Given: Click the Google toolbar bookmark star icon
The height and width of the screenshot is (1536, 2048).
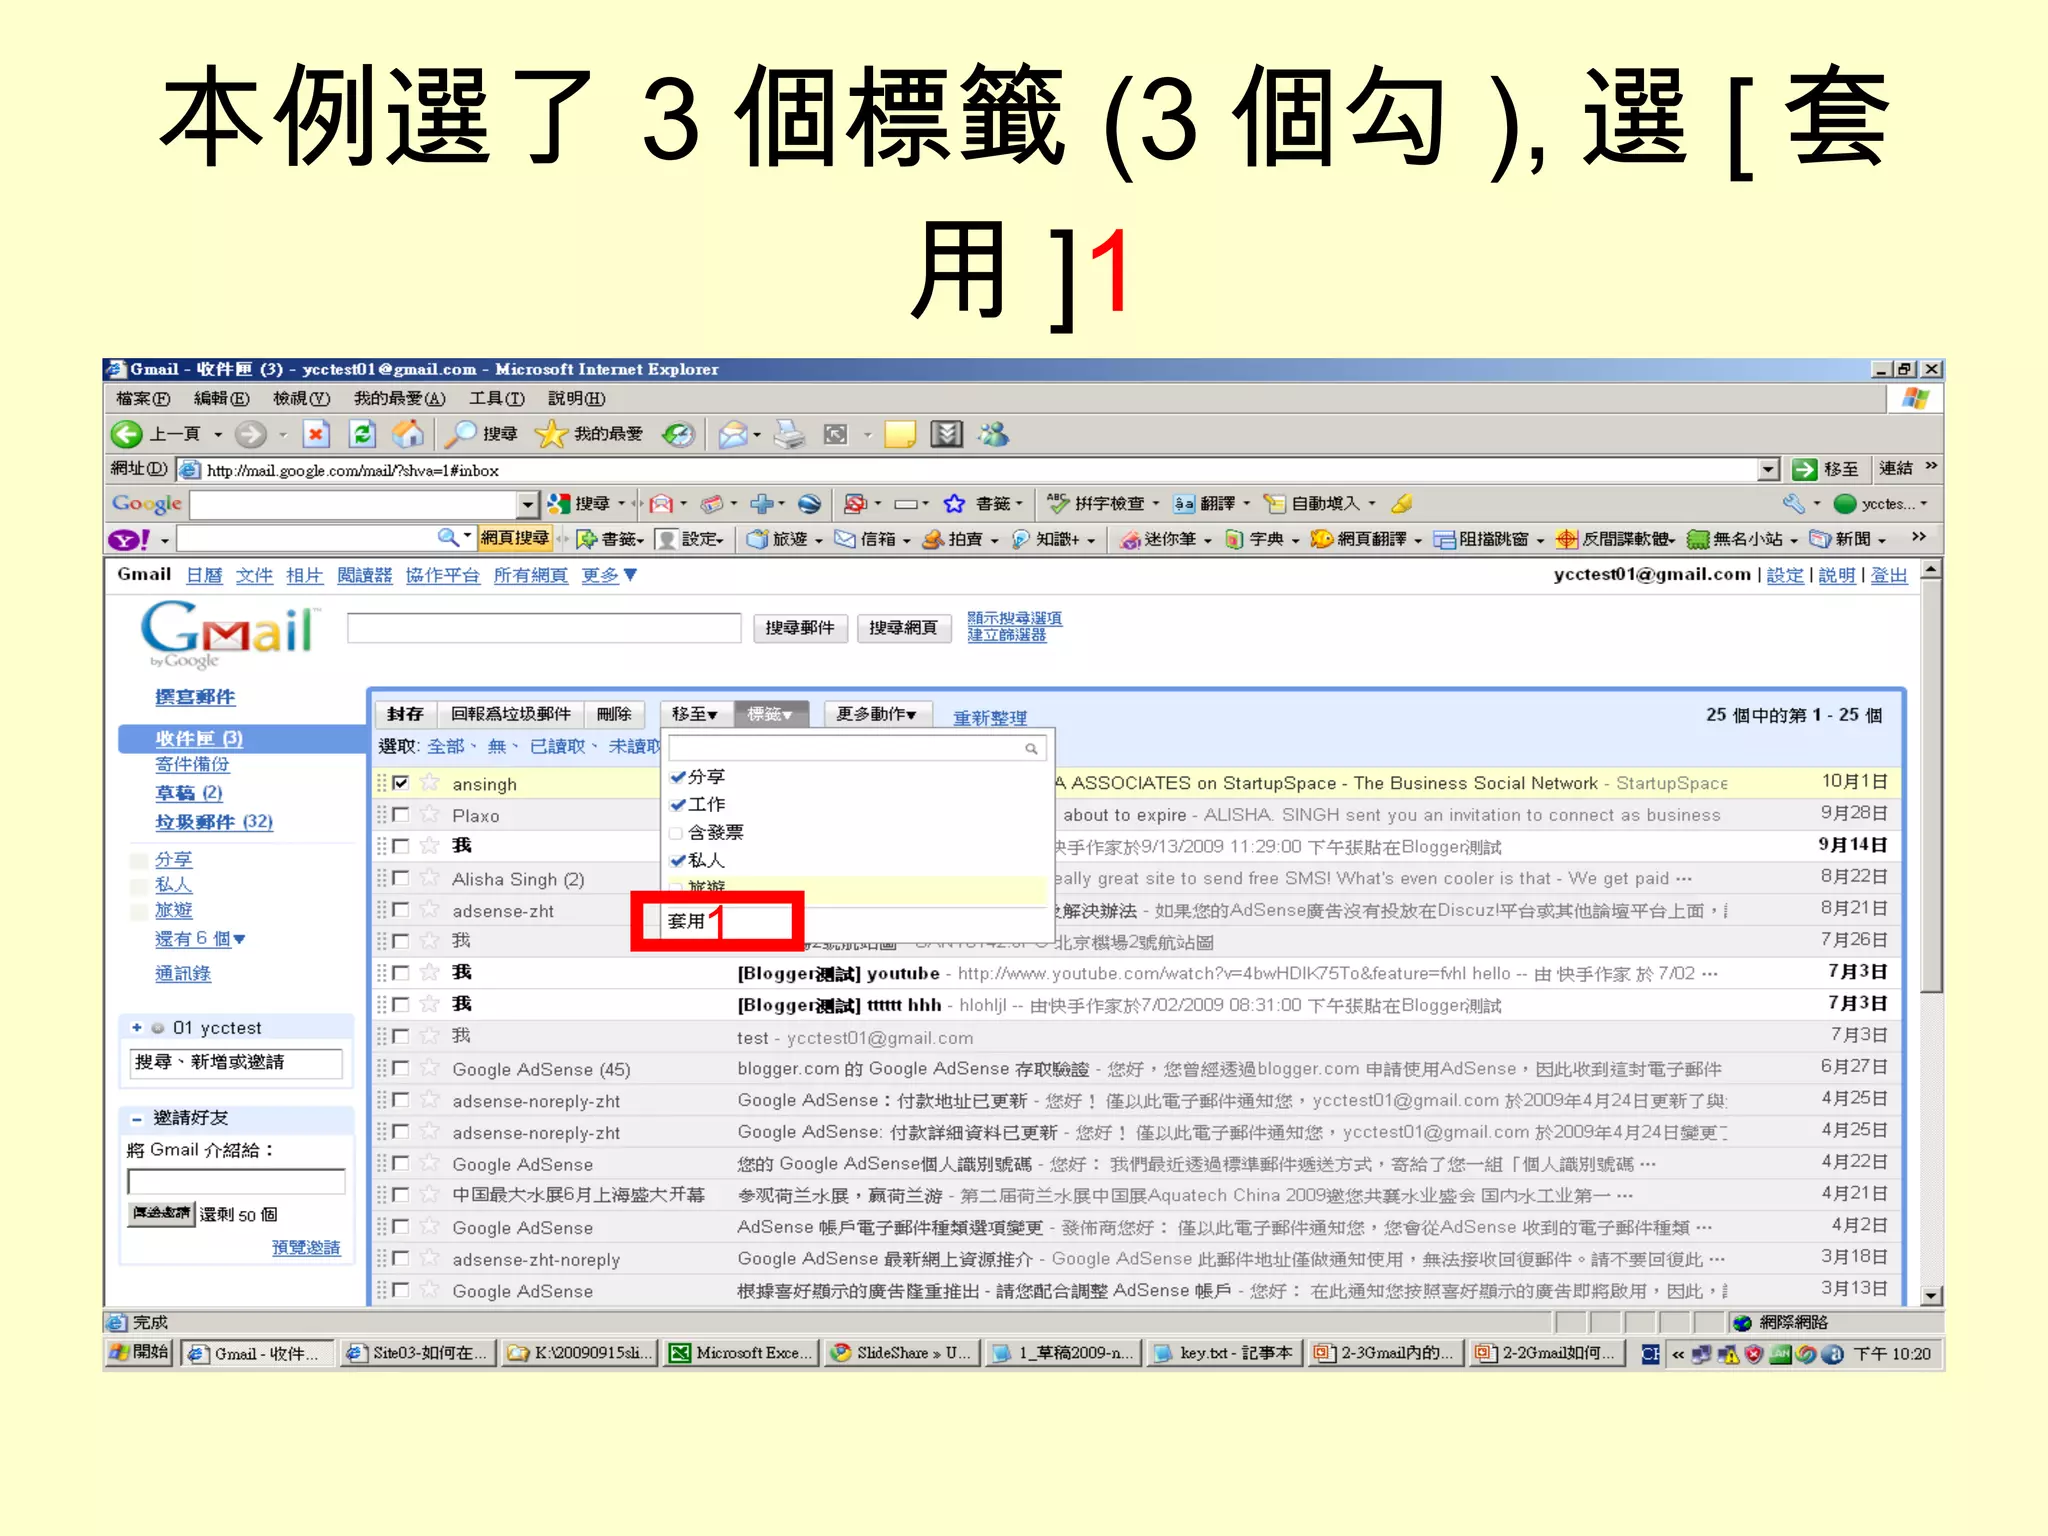Looking at the screenshot, I should pos(955,503).
